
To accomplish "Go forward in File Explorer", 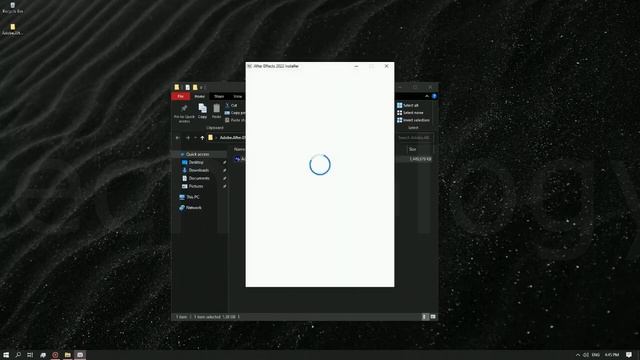I will click(188, 138).
